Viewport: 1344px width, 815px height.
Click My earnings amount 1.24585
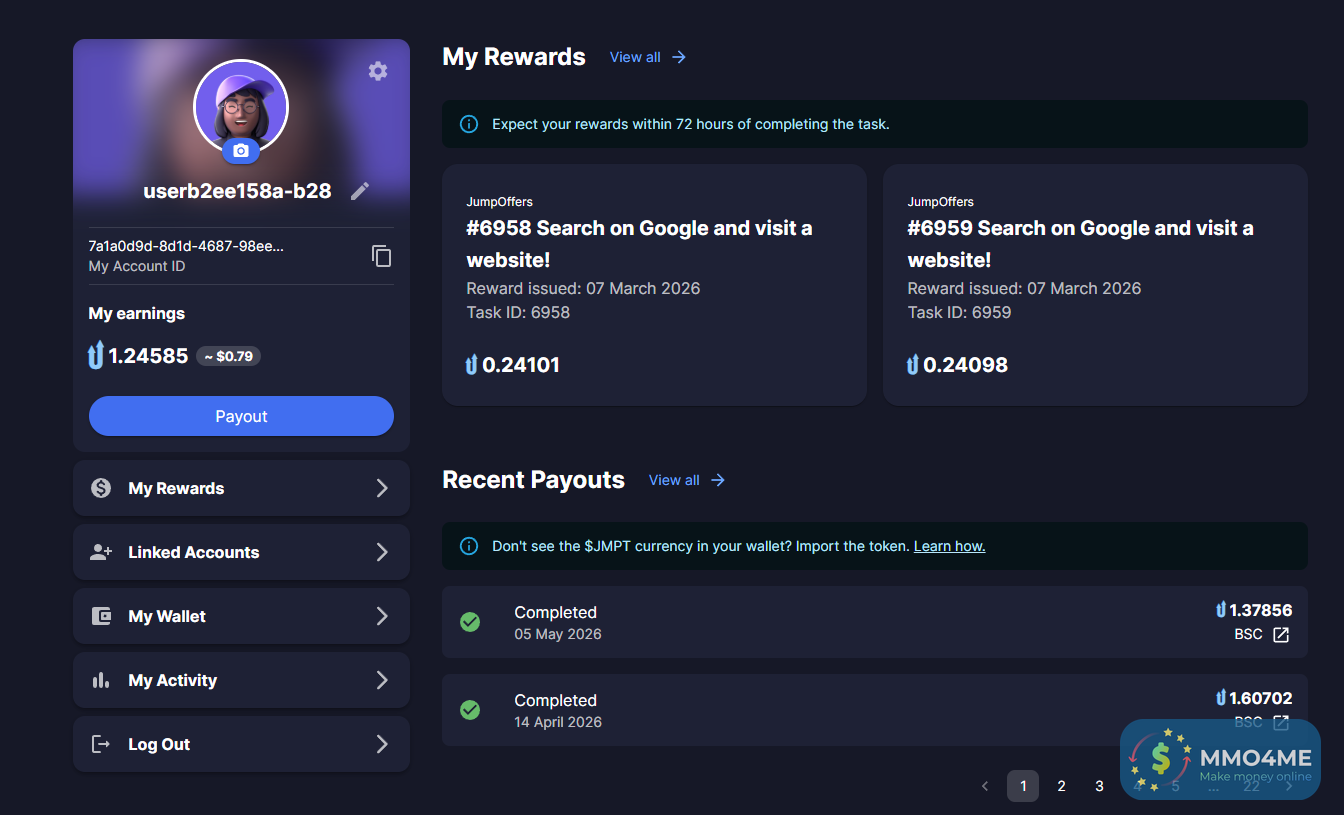(148, 356)
